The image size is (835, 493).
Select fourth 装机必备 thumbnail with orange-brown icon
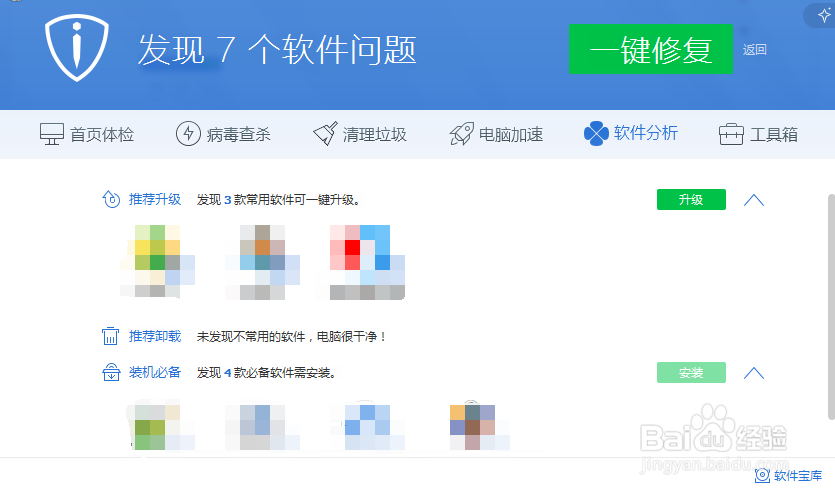(x=480, y=427)
